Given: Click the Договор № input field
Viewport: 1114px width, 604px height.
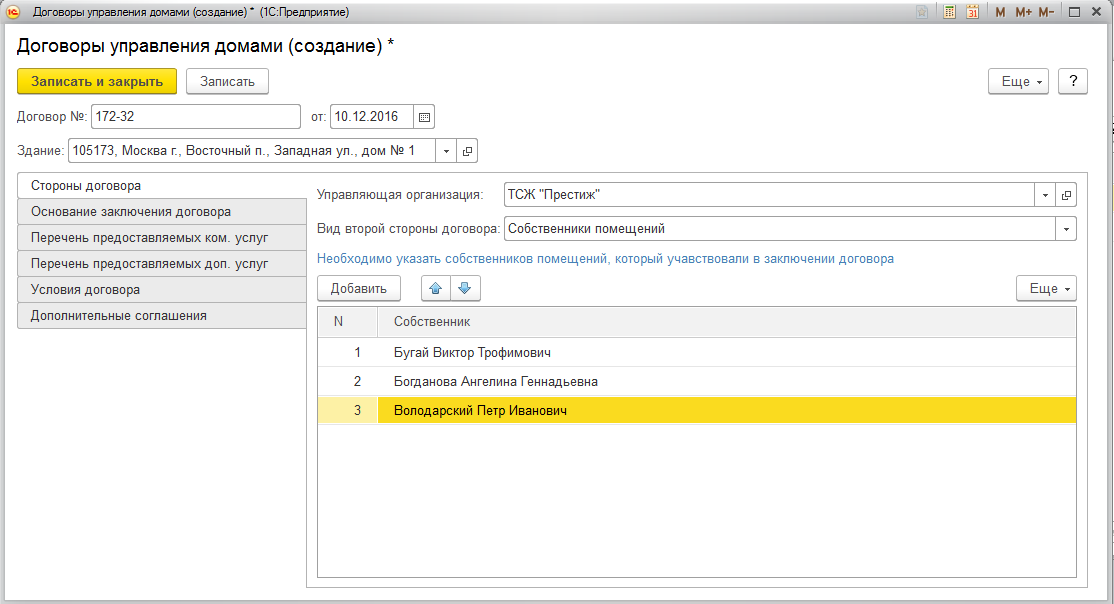Looking at the screenshot, I should click(x=195, y=117).
